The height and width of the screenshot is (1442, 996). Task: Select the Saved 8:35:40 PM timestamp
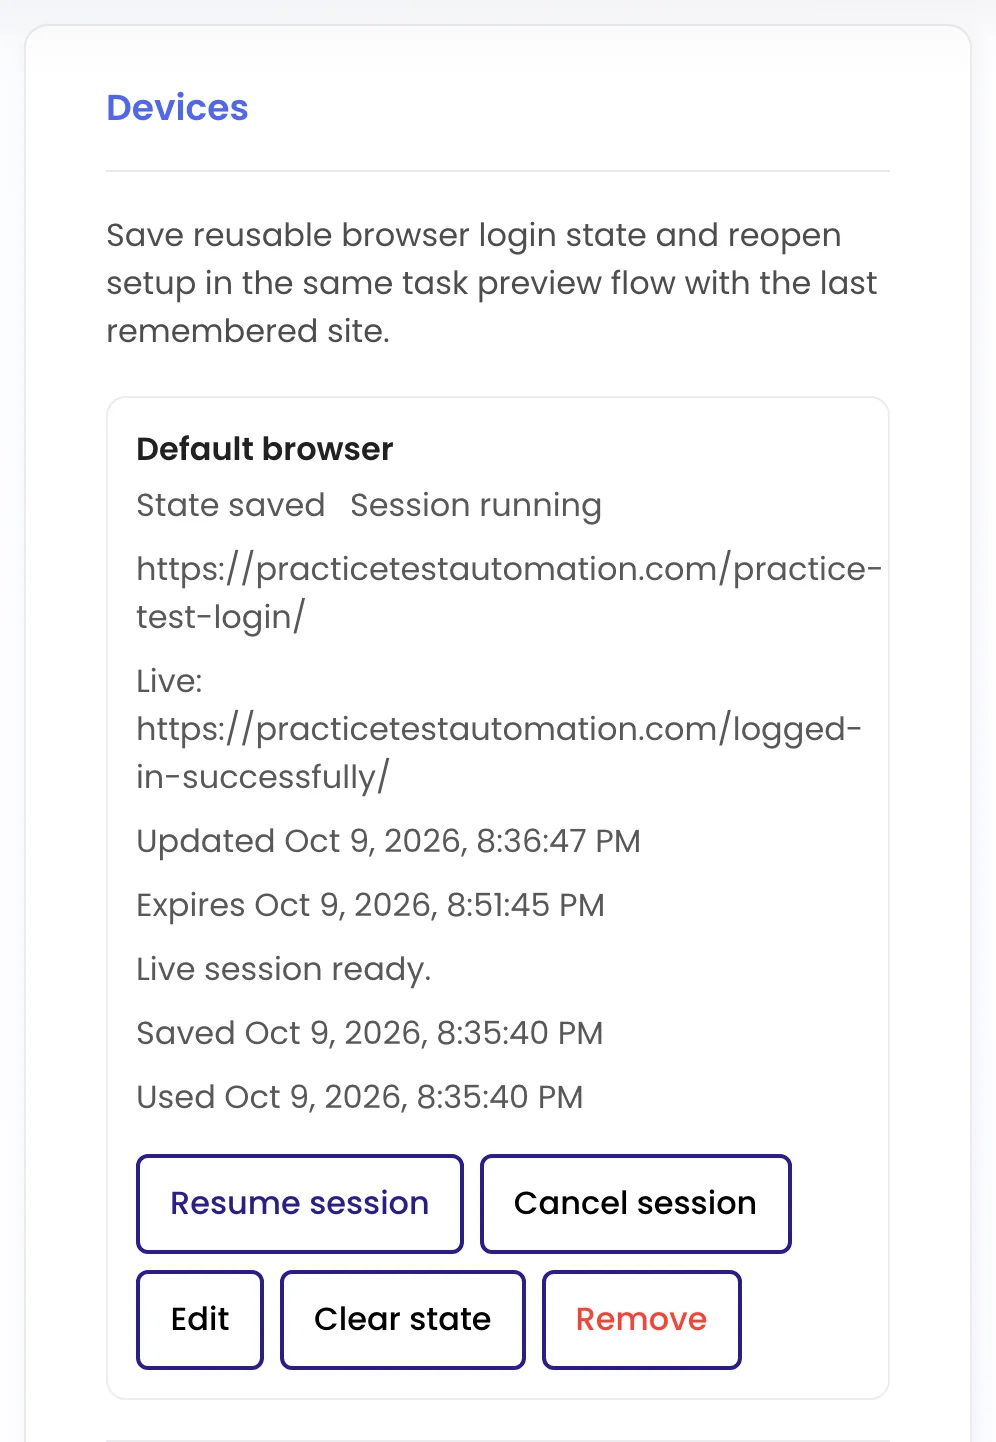click(370, 1033)
